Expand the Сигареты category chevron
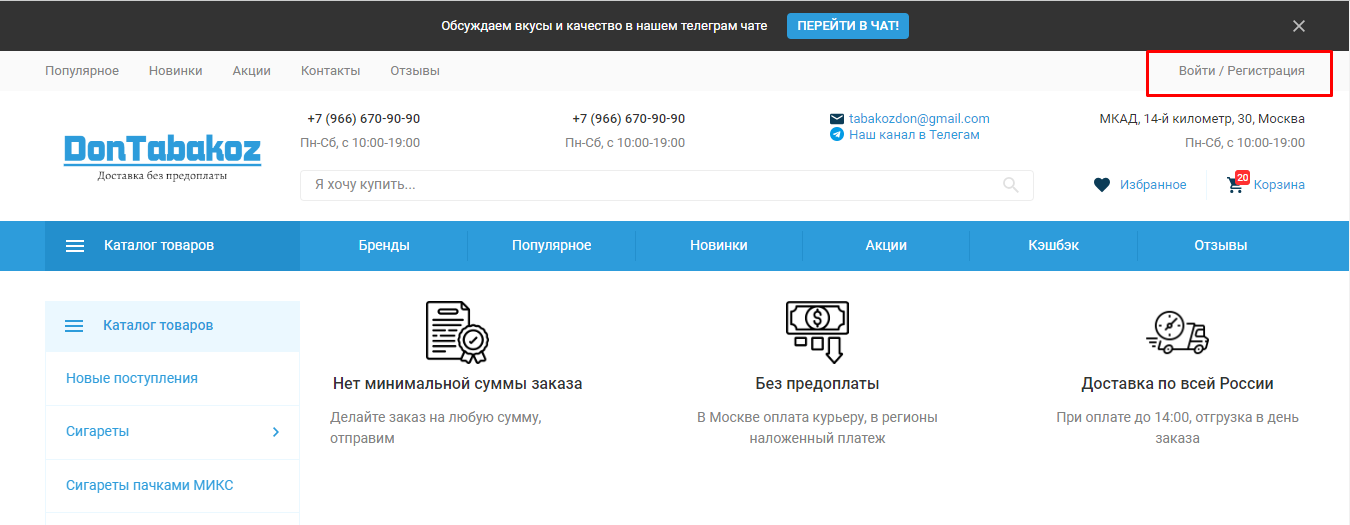The image size is (1350, 525). pos(276,432)
